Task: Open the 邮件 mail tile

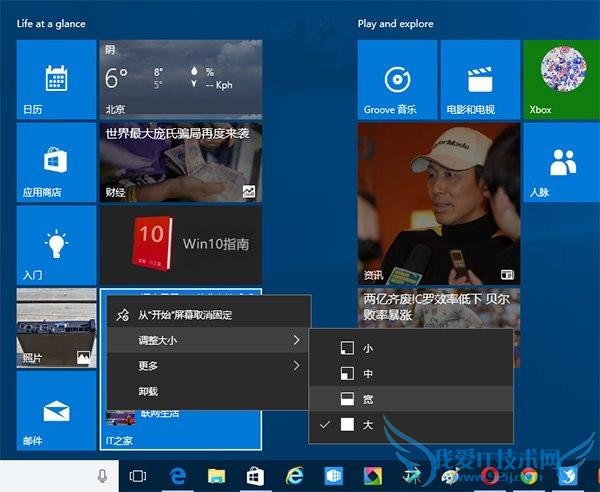Action: tap(56, 410)
